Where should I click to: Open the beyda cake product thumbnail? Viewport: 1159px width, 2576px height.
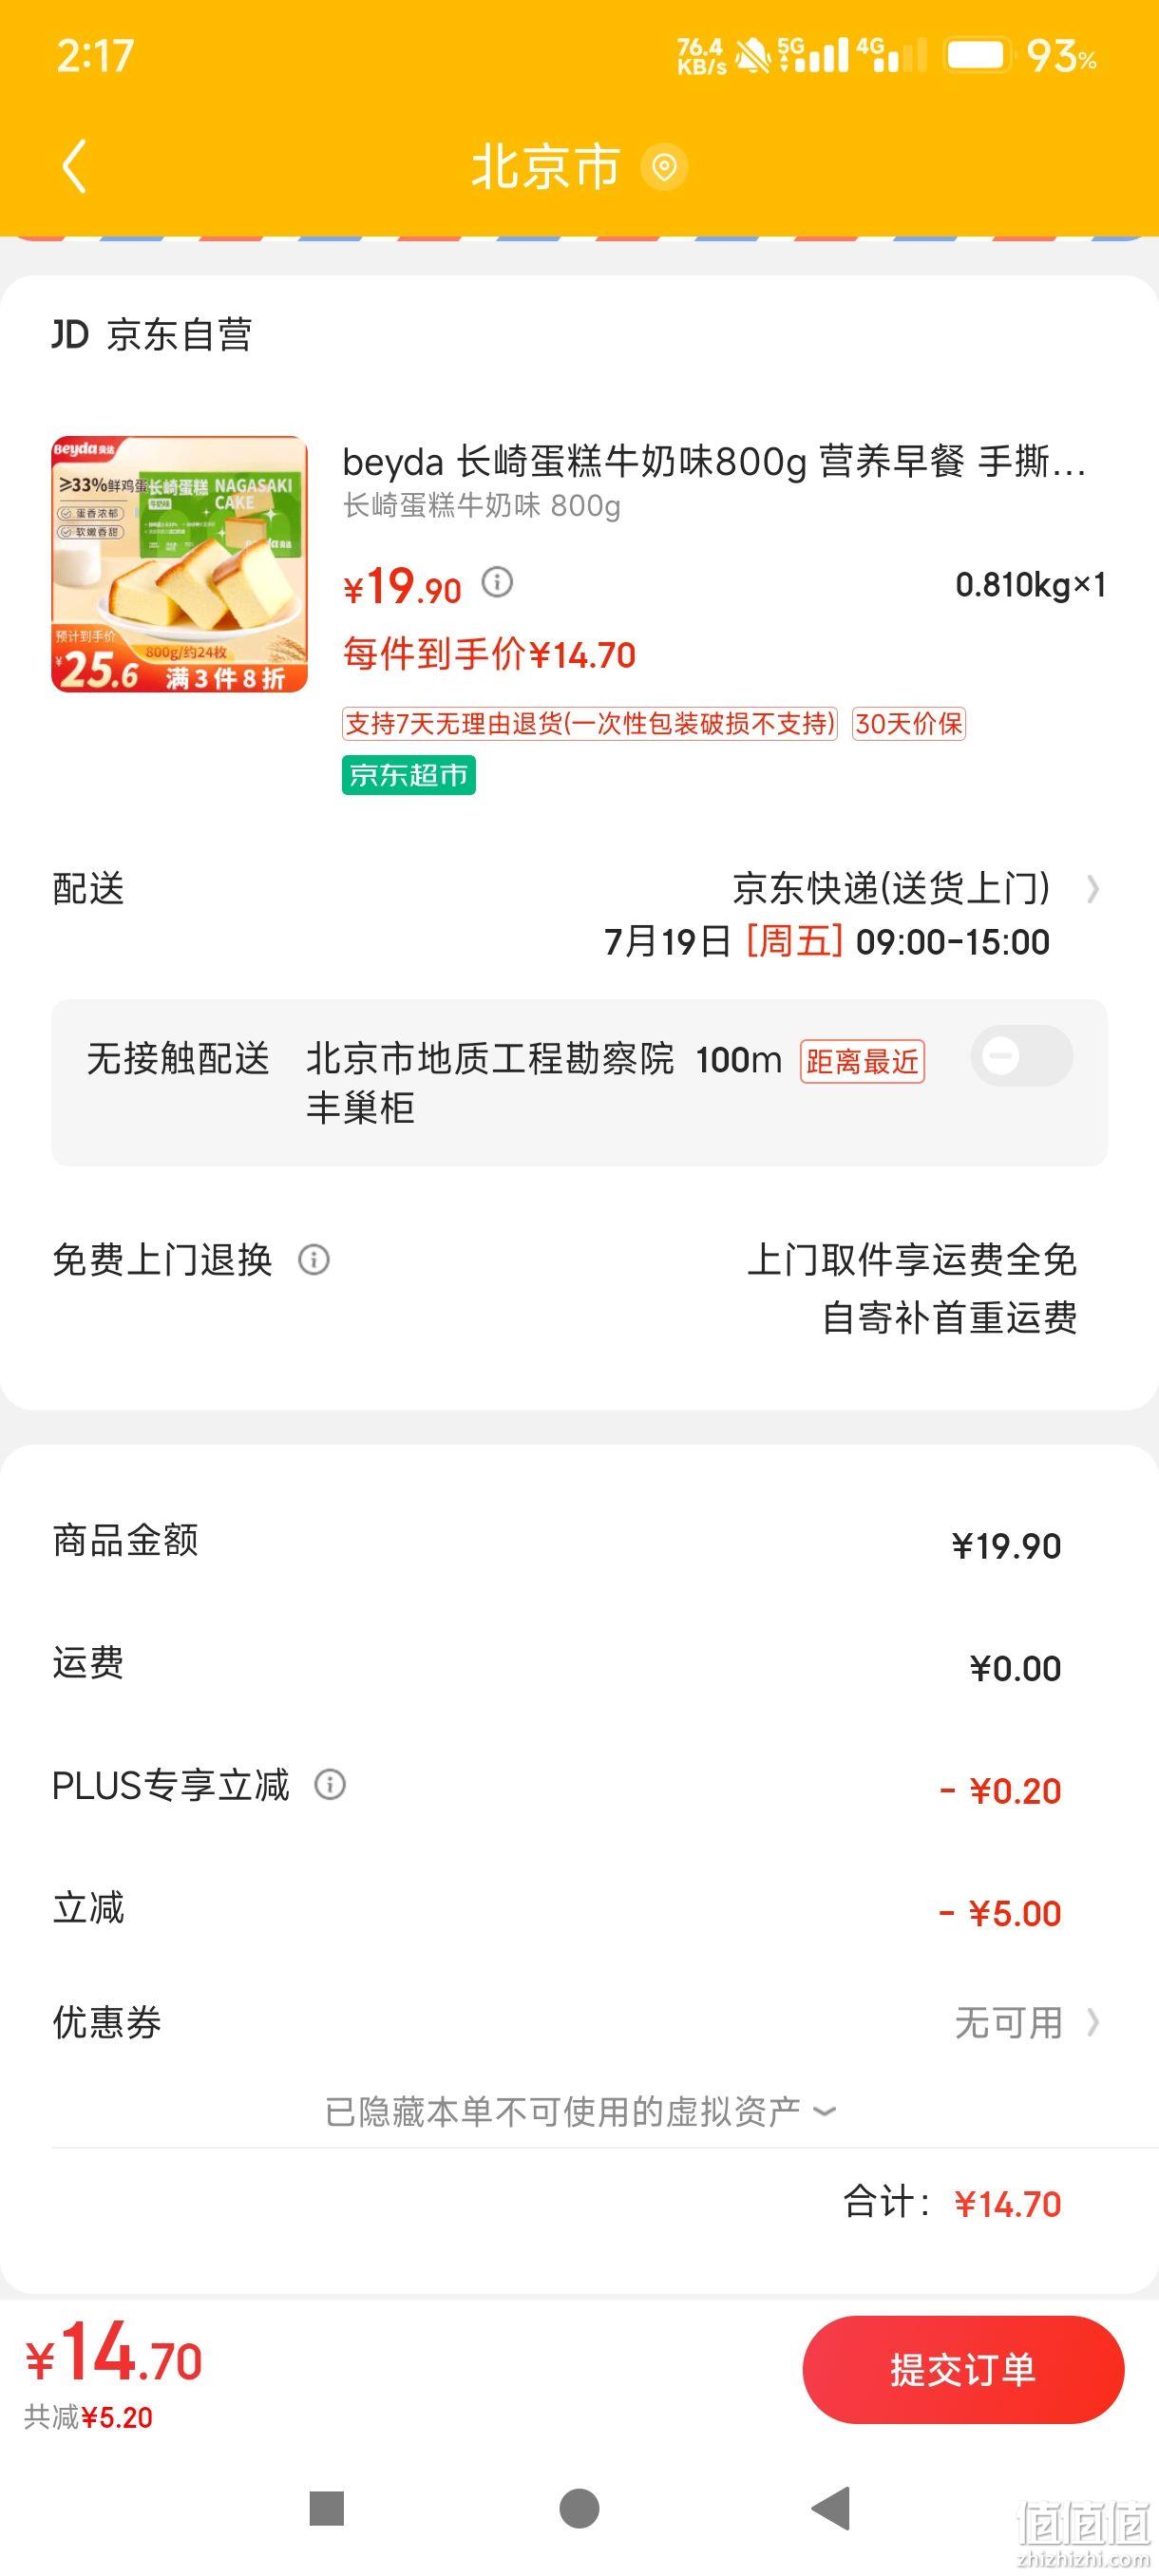(x=179, y=564)
